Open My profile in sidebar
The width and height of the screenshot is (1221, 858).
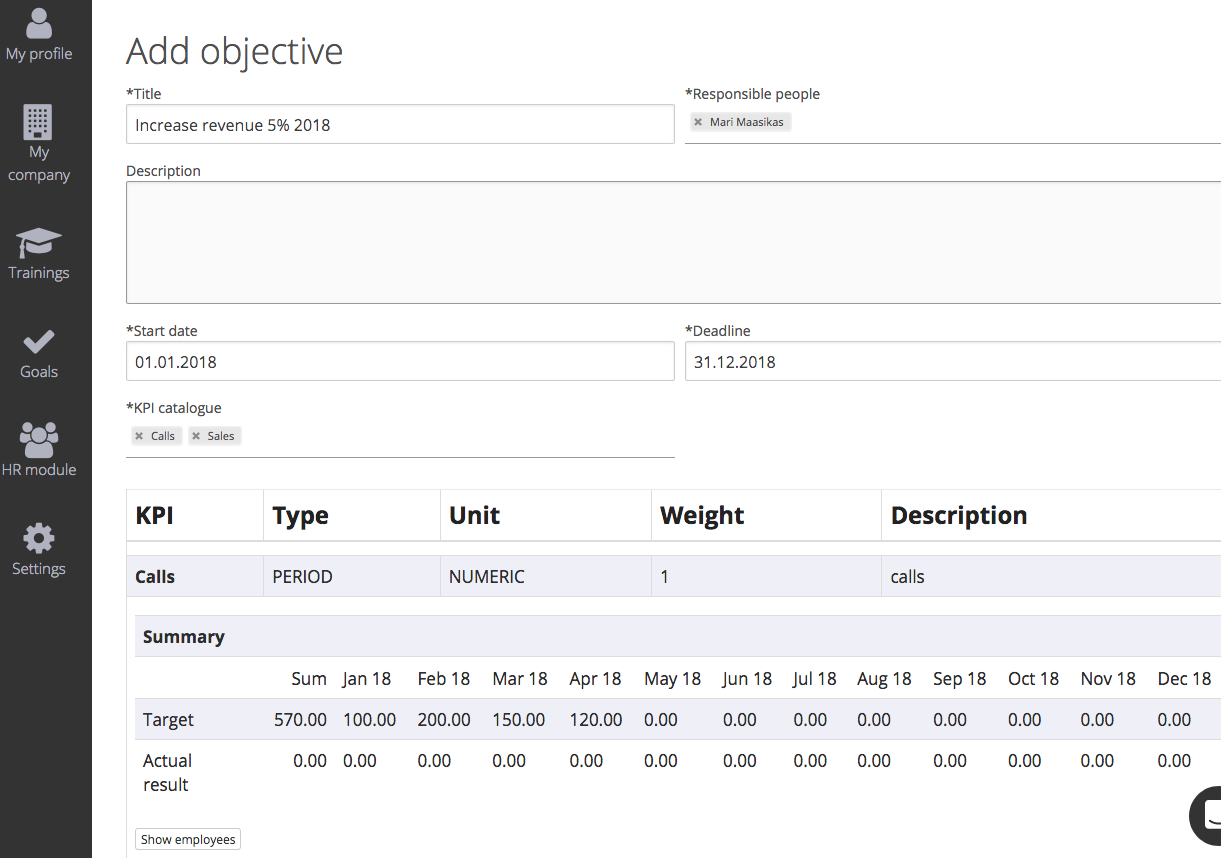[39, 36]
